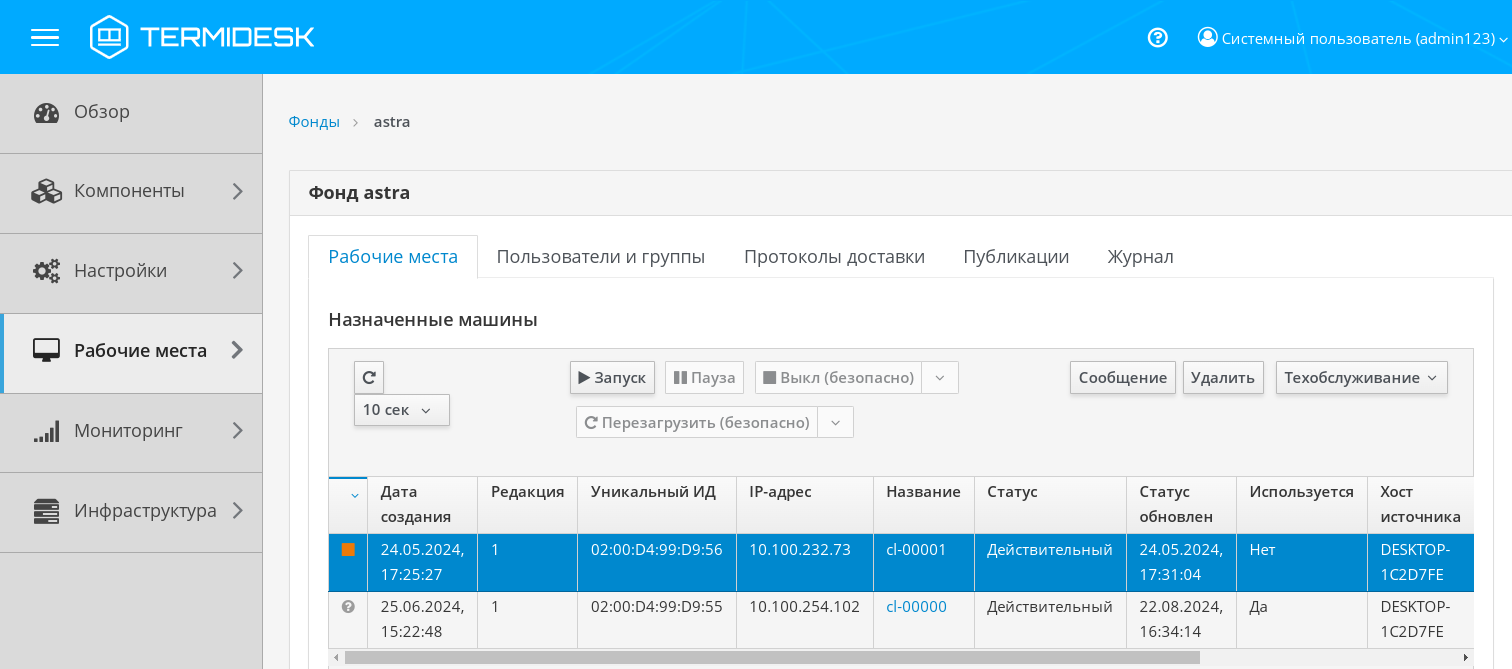Open the 10 сек refresh interval dropdown
This screenshot has height=669, width=1512.
401,410
